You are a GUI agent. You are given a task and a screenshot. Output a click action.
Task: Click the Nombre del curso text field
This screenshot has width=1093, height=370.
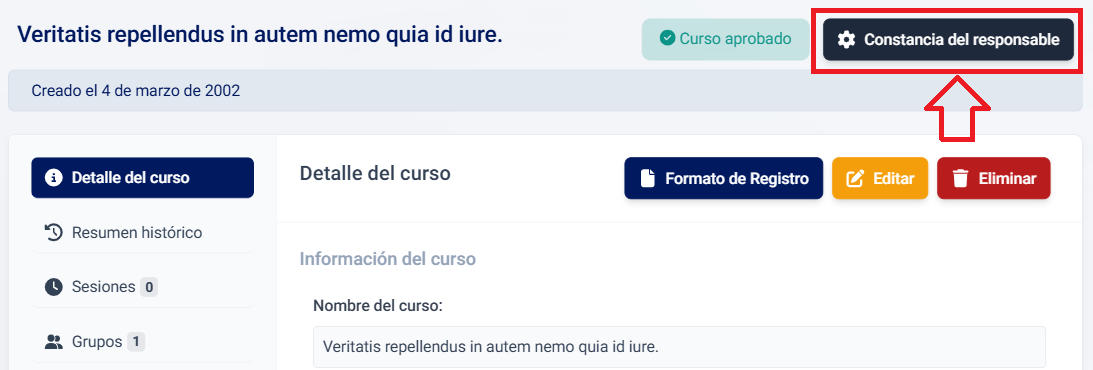[x=680, y=346]
